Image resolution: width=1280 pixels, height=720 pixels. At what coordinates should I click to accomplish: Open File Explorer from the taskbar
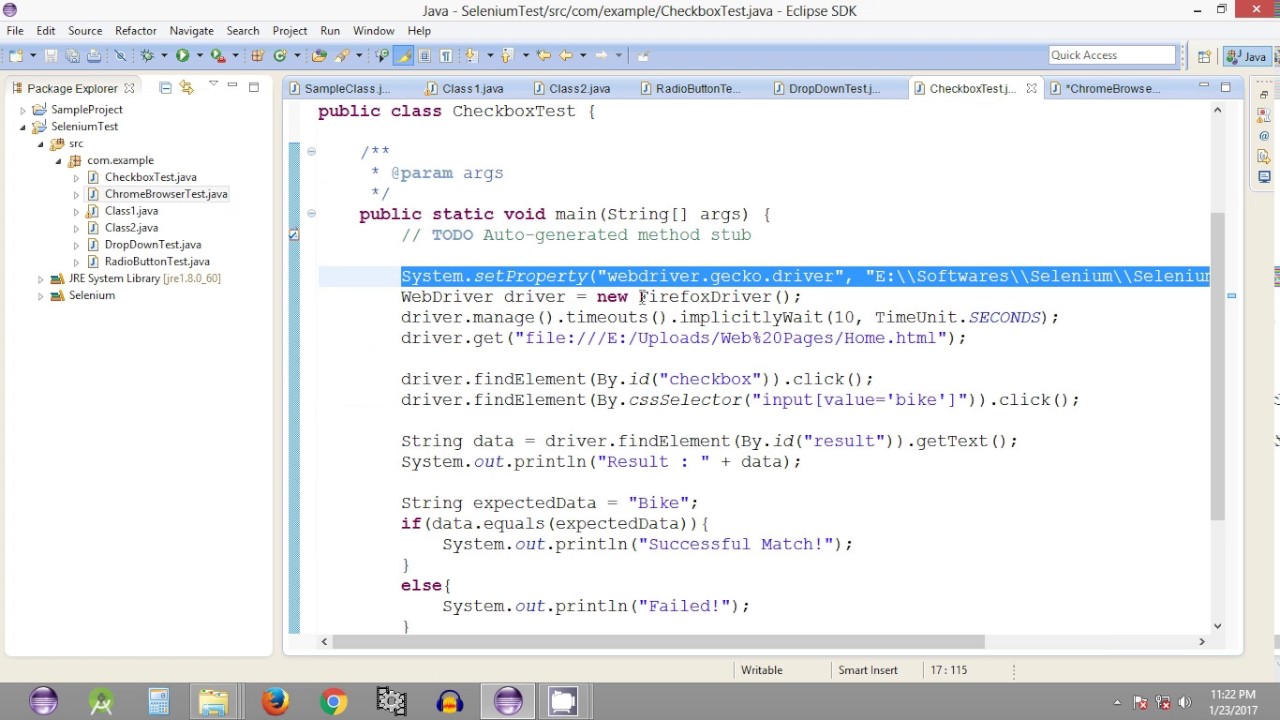(213, 702)
